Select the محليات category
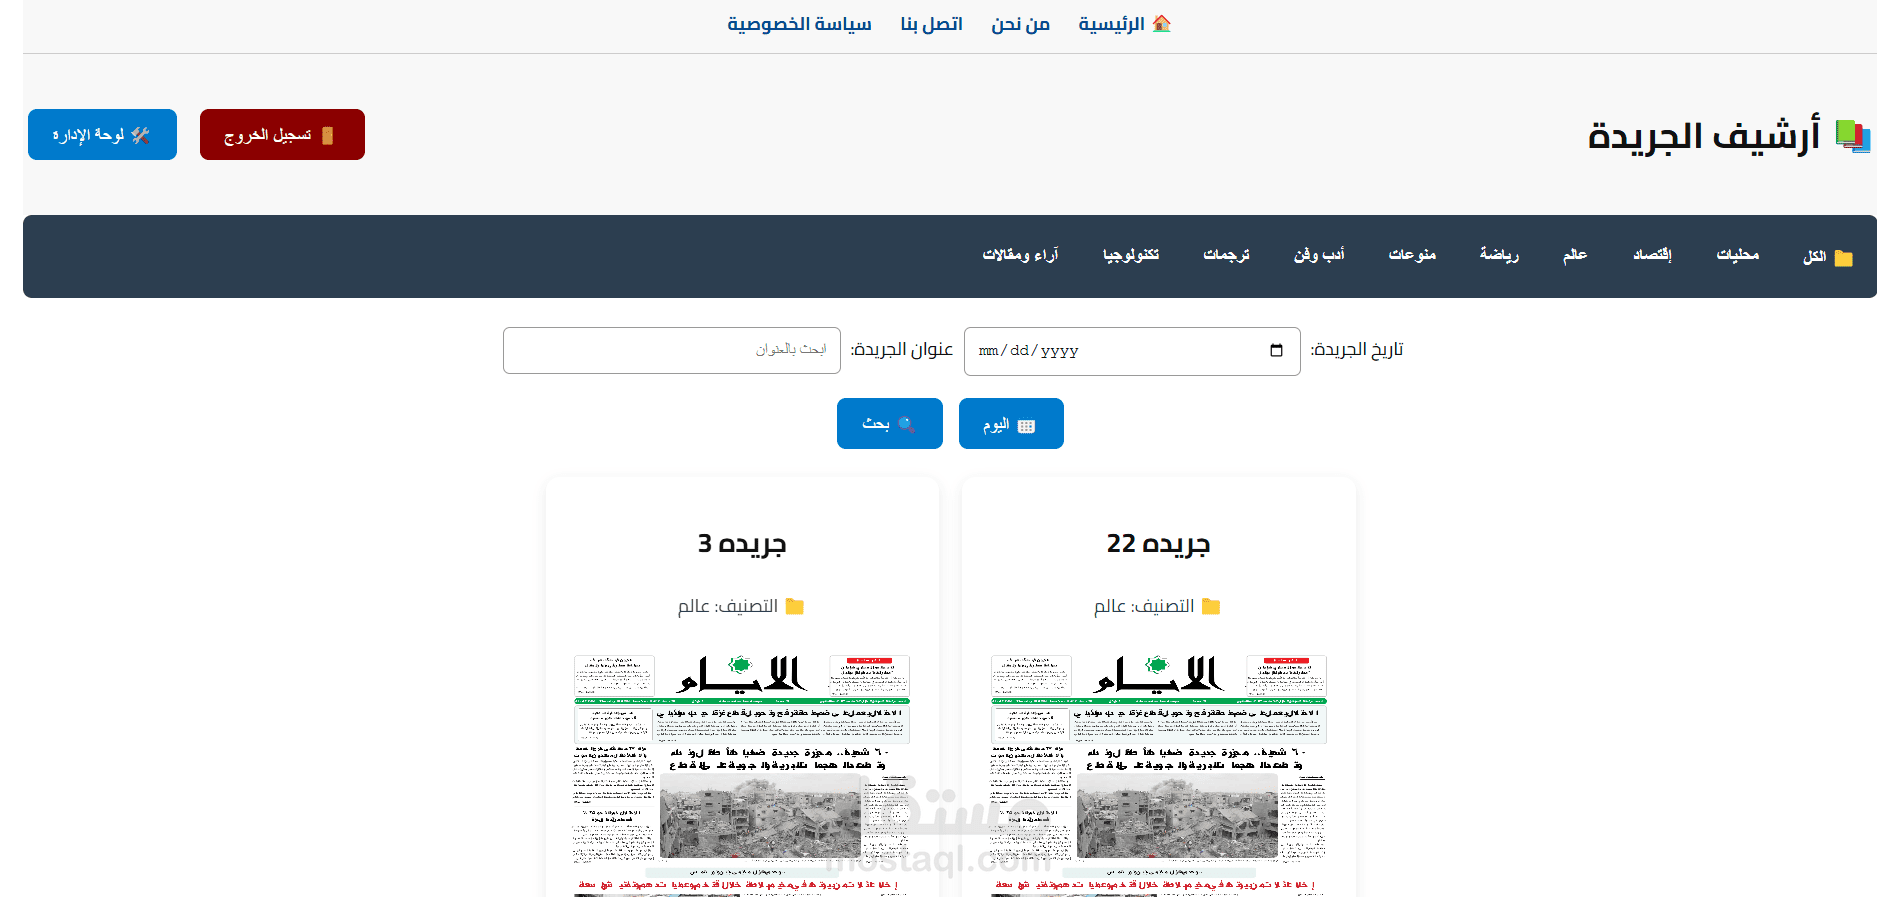The width and height of the screenshot is (1877, 897). [x=1738, y=255]
